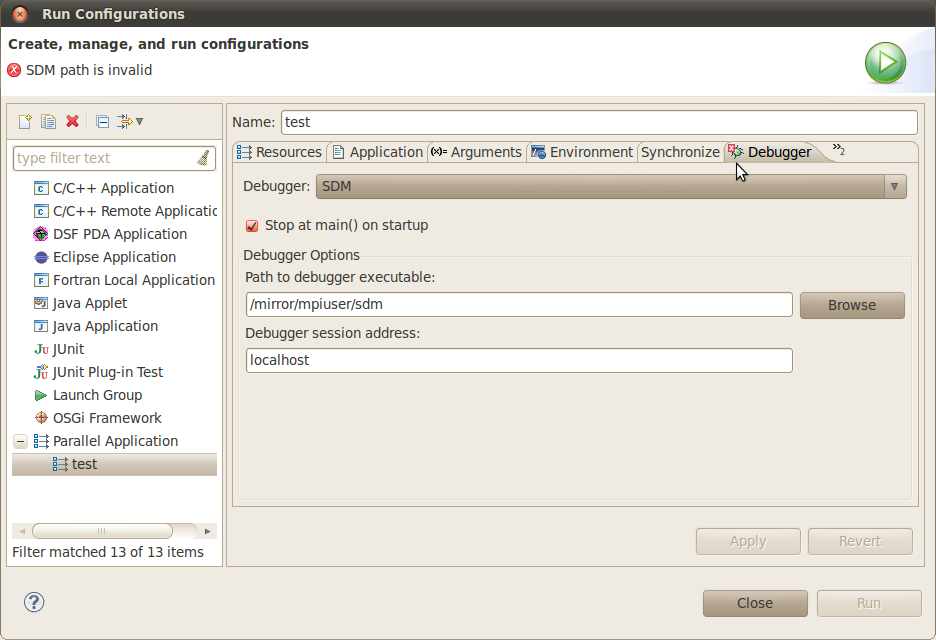Select Parallel Application tree item
Screen dimensions: 936x640
pyautogui.click(x=115, y=441)
